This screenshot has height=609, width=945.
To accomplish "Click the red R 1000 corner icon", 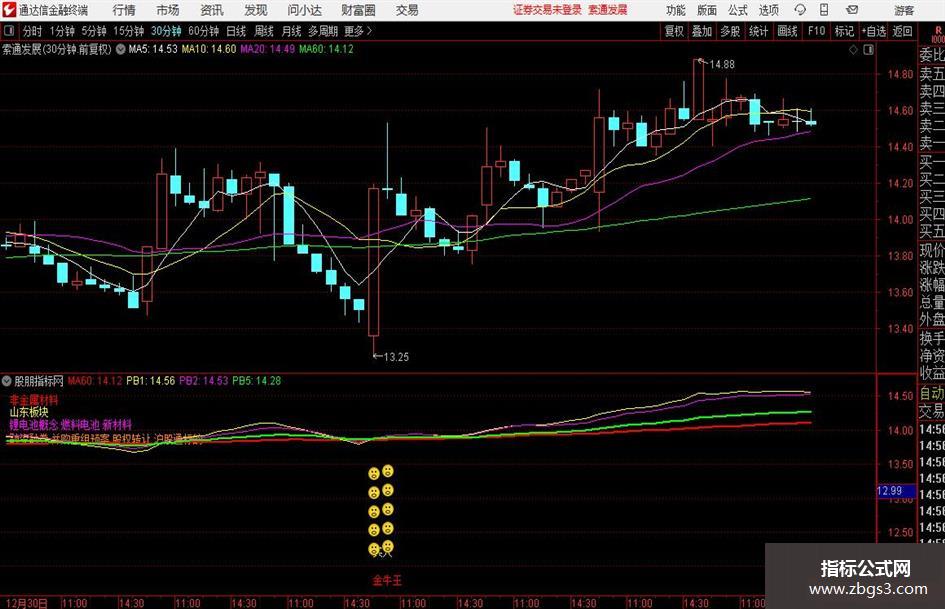I will (x=938, y=35).
